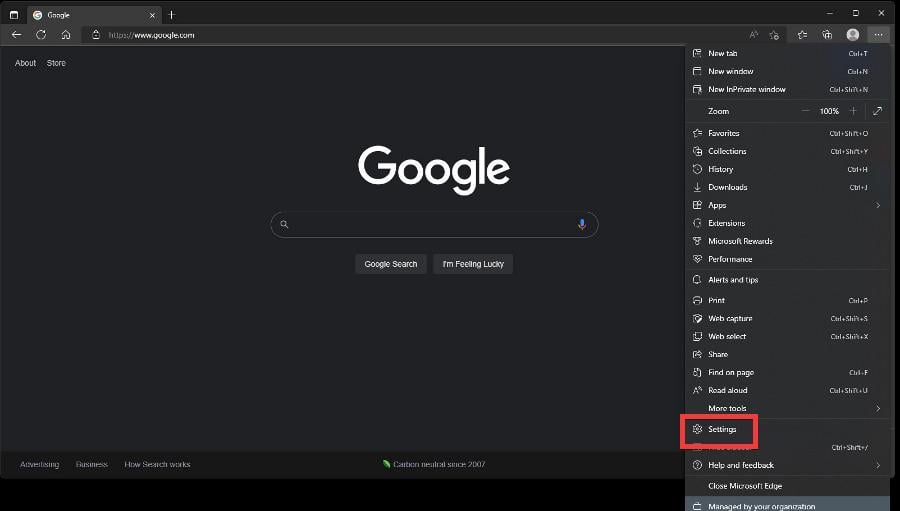Select Find on page
Viewport: 900px width, 511px height.
787,373
